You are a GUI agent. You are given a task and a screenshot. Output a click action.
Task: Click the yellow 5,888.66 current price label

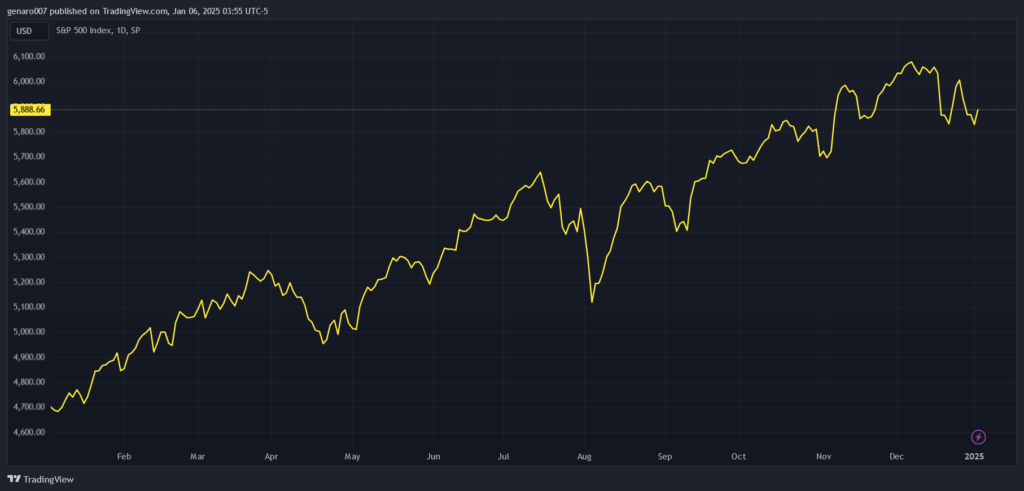[29, 109]
